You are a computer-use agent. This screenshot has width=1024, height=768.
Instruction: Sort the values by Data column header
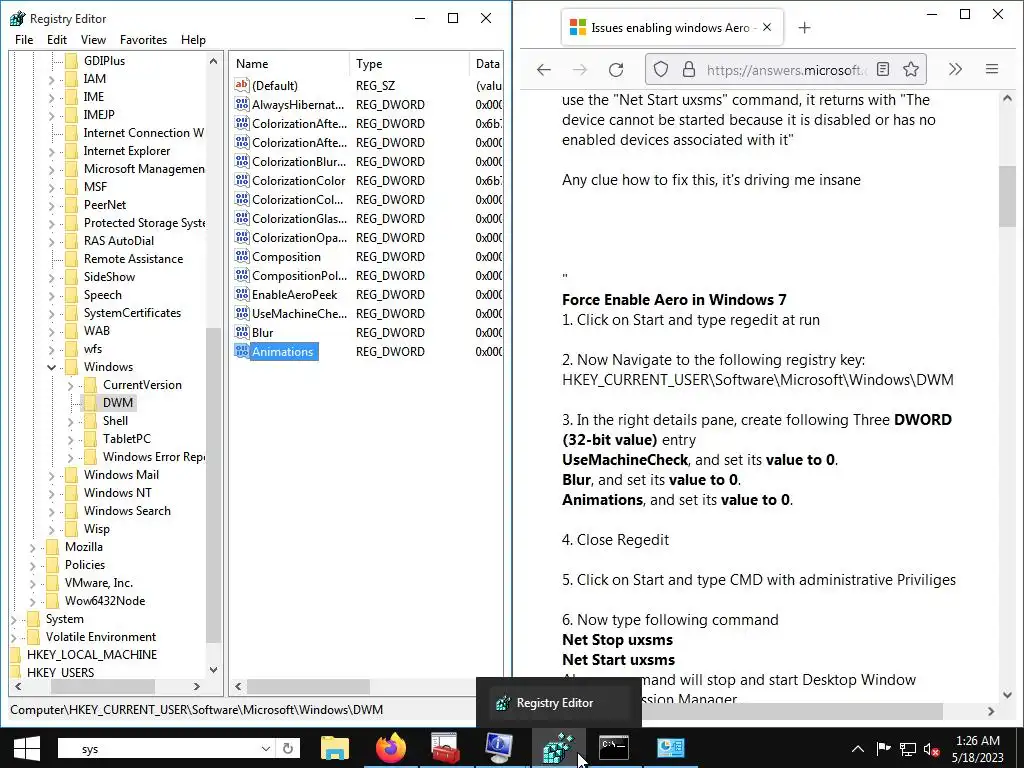point(487,64)
